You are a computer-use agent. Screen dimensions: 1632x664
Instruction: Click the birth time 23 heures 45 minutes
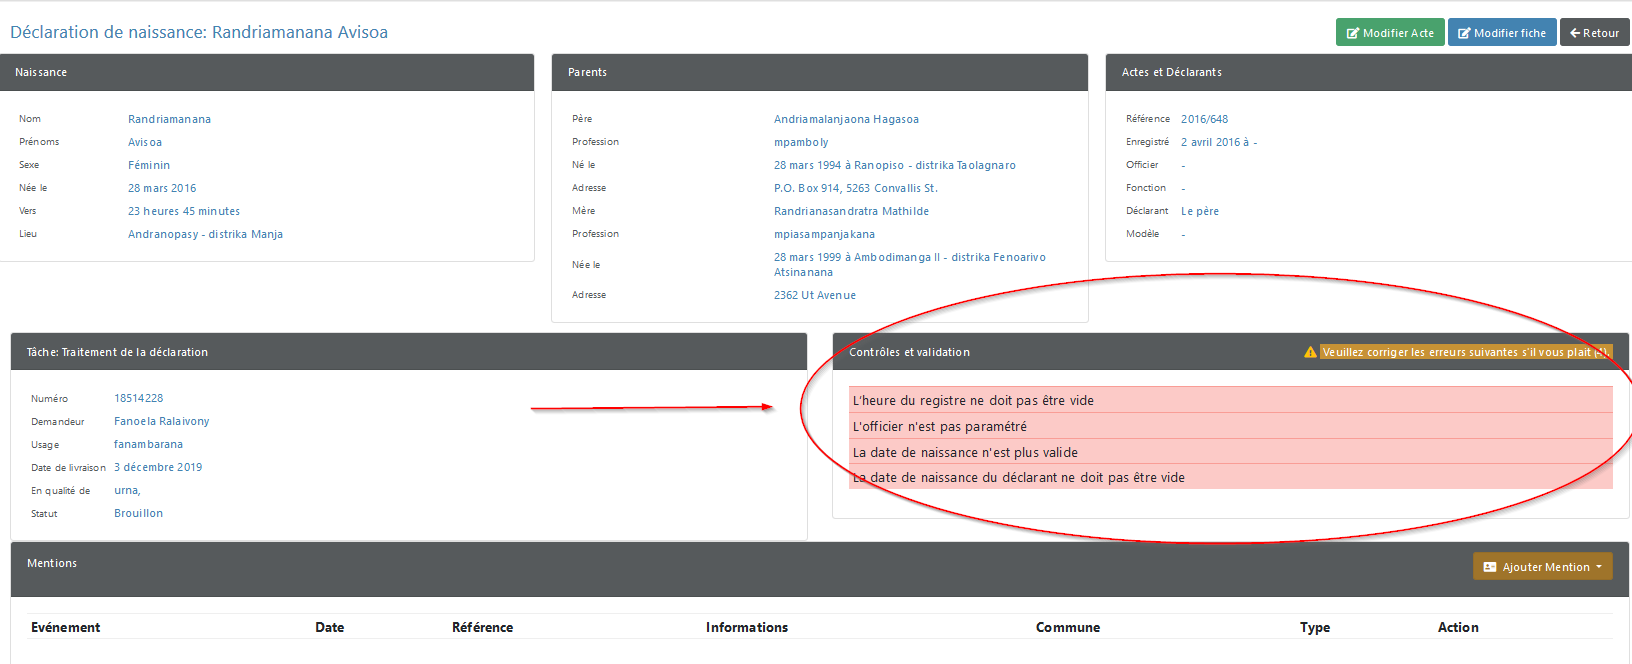tap(184, 211)
